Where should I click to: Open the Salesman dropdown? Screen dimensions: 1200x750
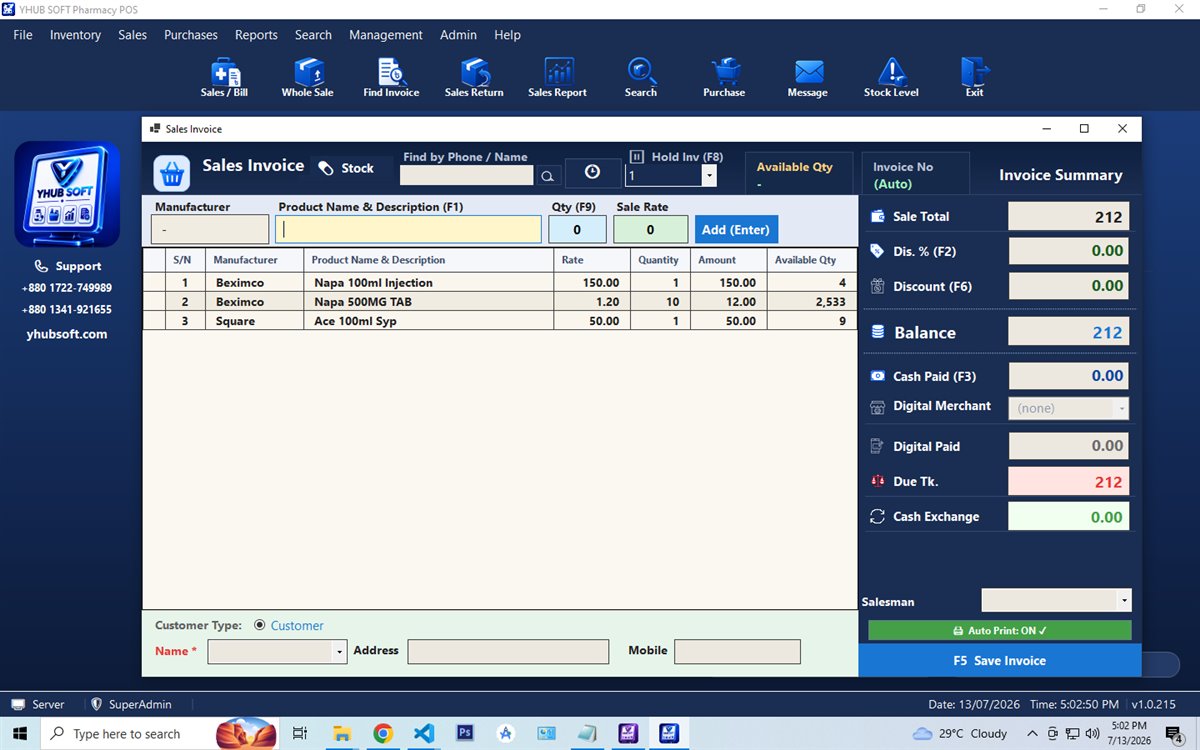[x=1125, y=600]
